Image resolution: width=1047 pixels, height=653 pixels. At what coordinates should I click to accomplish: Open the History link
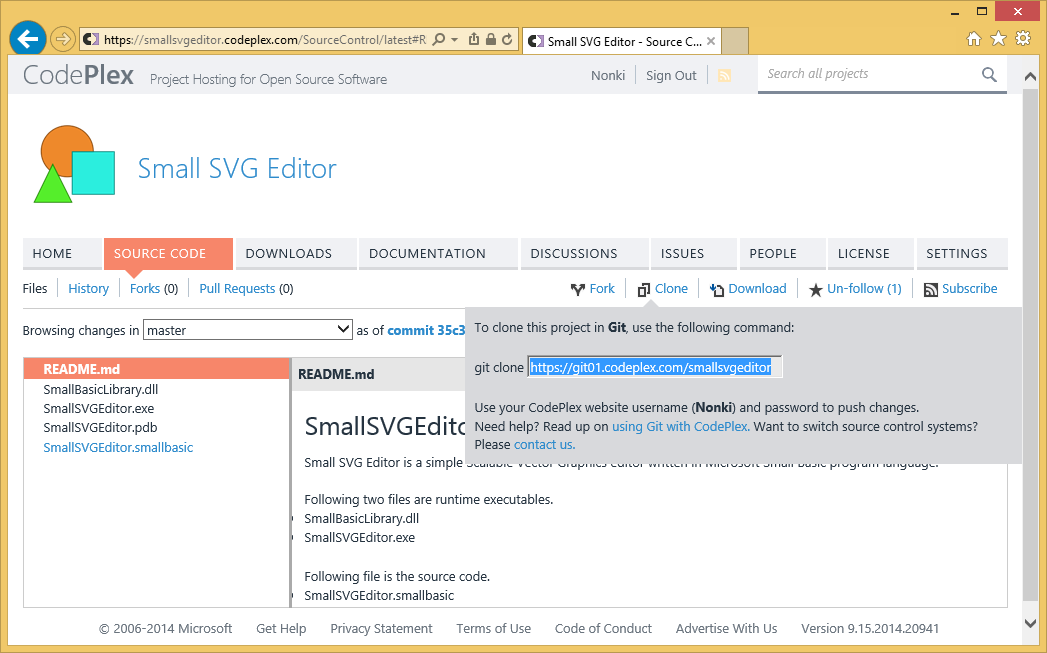tap(88, 288)
